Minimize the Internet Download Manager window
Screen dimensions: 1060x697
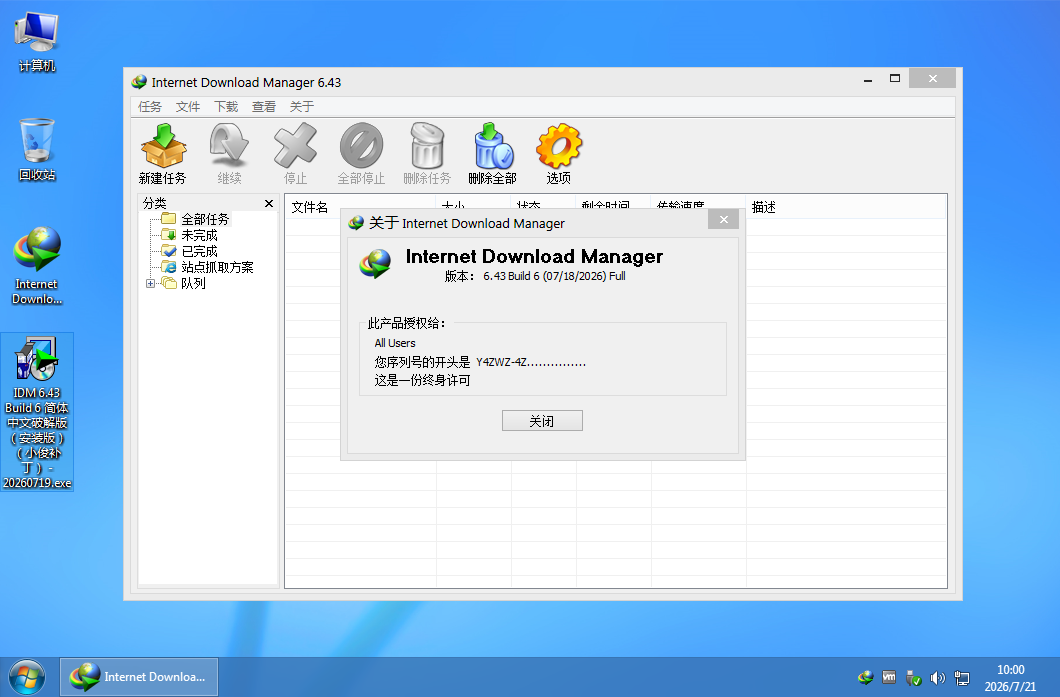(x=867, y=79)
